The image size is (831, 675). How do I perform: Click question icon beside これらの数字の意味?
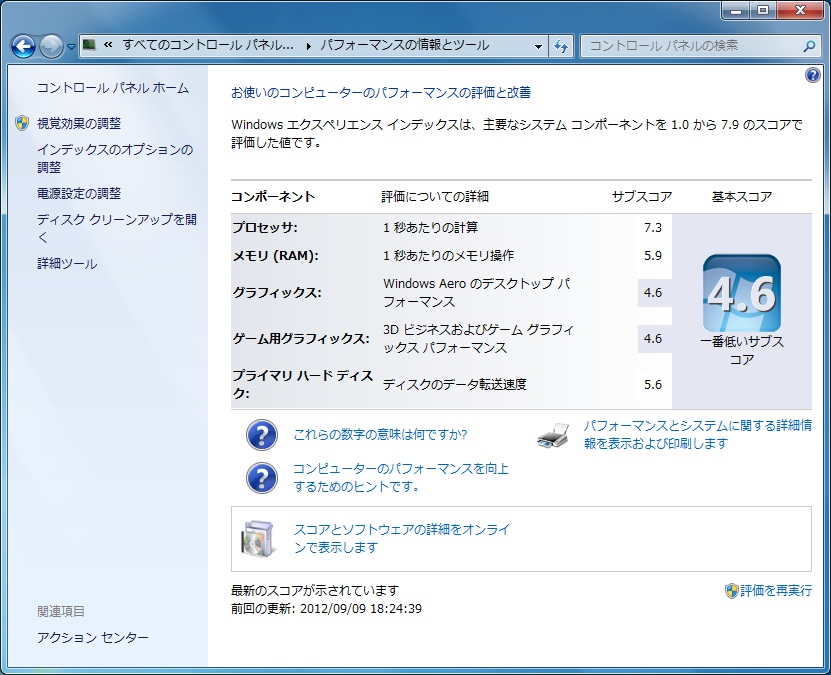point(262,435)
